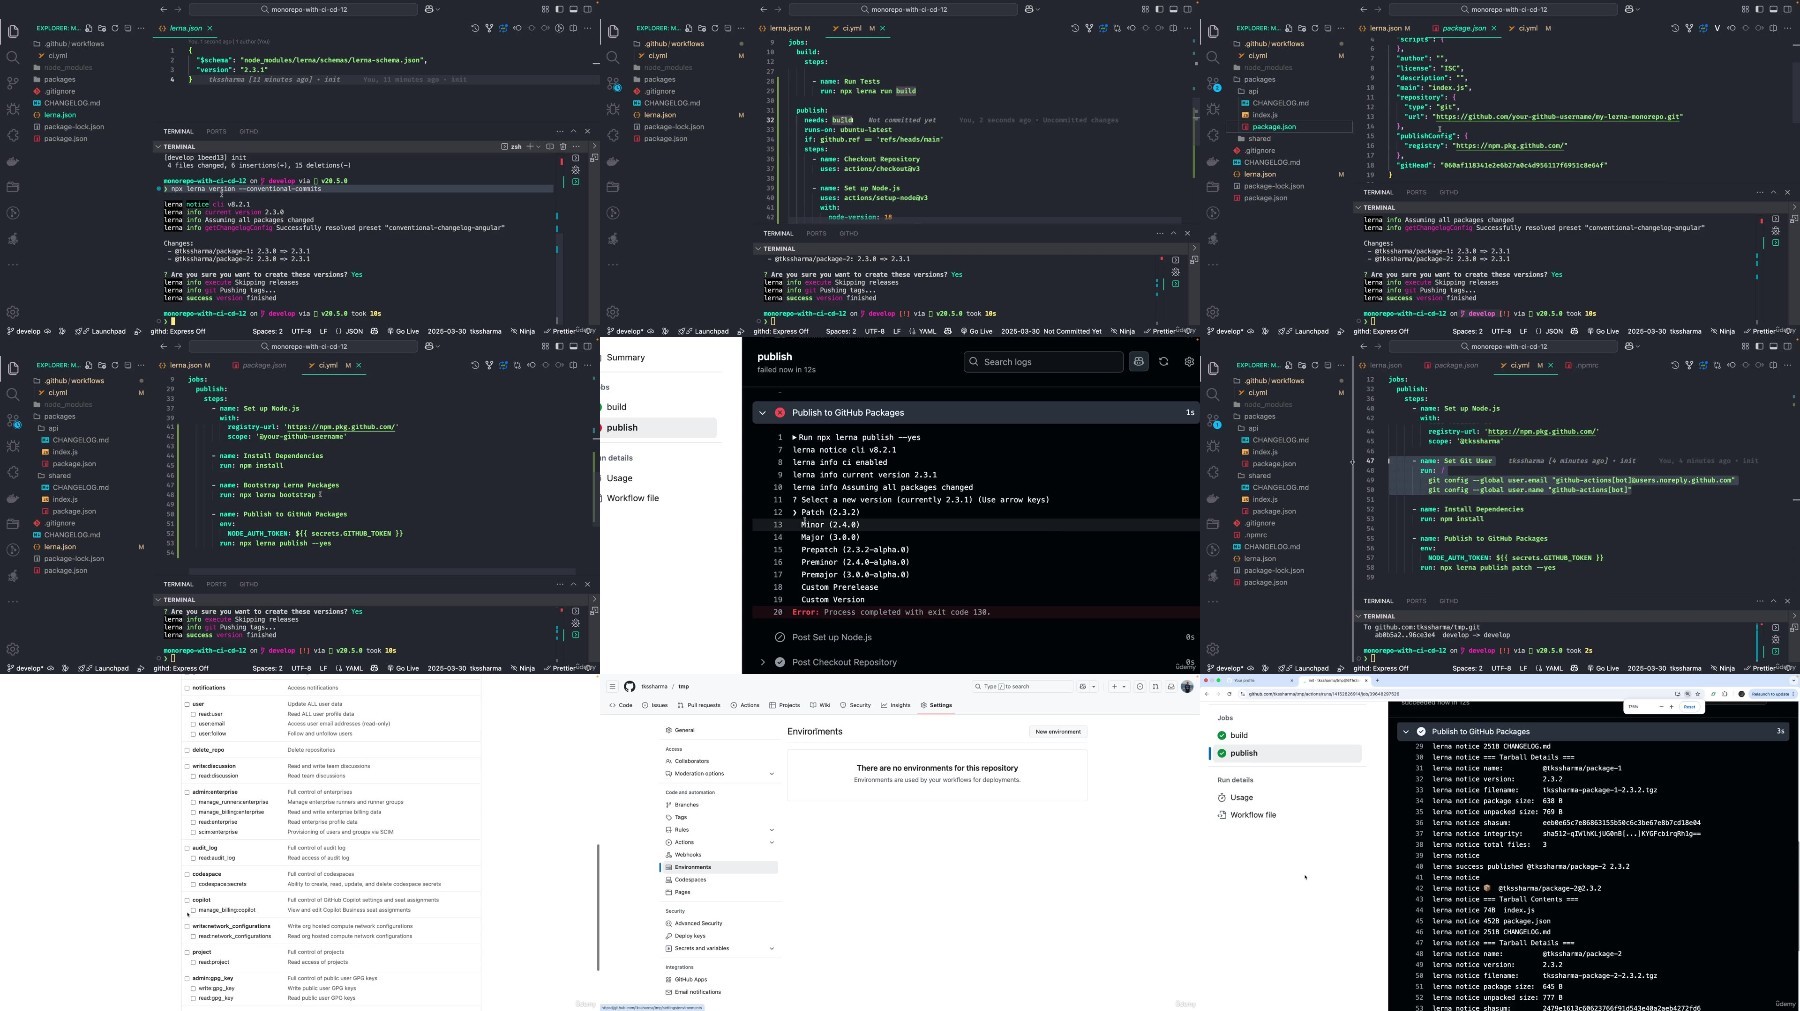Check the admin:enterprise scope checkbox

pyautogui.click(x=187, y=792)
